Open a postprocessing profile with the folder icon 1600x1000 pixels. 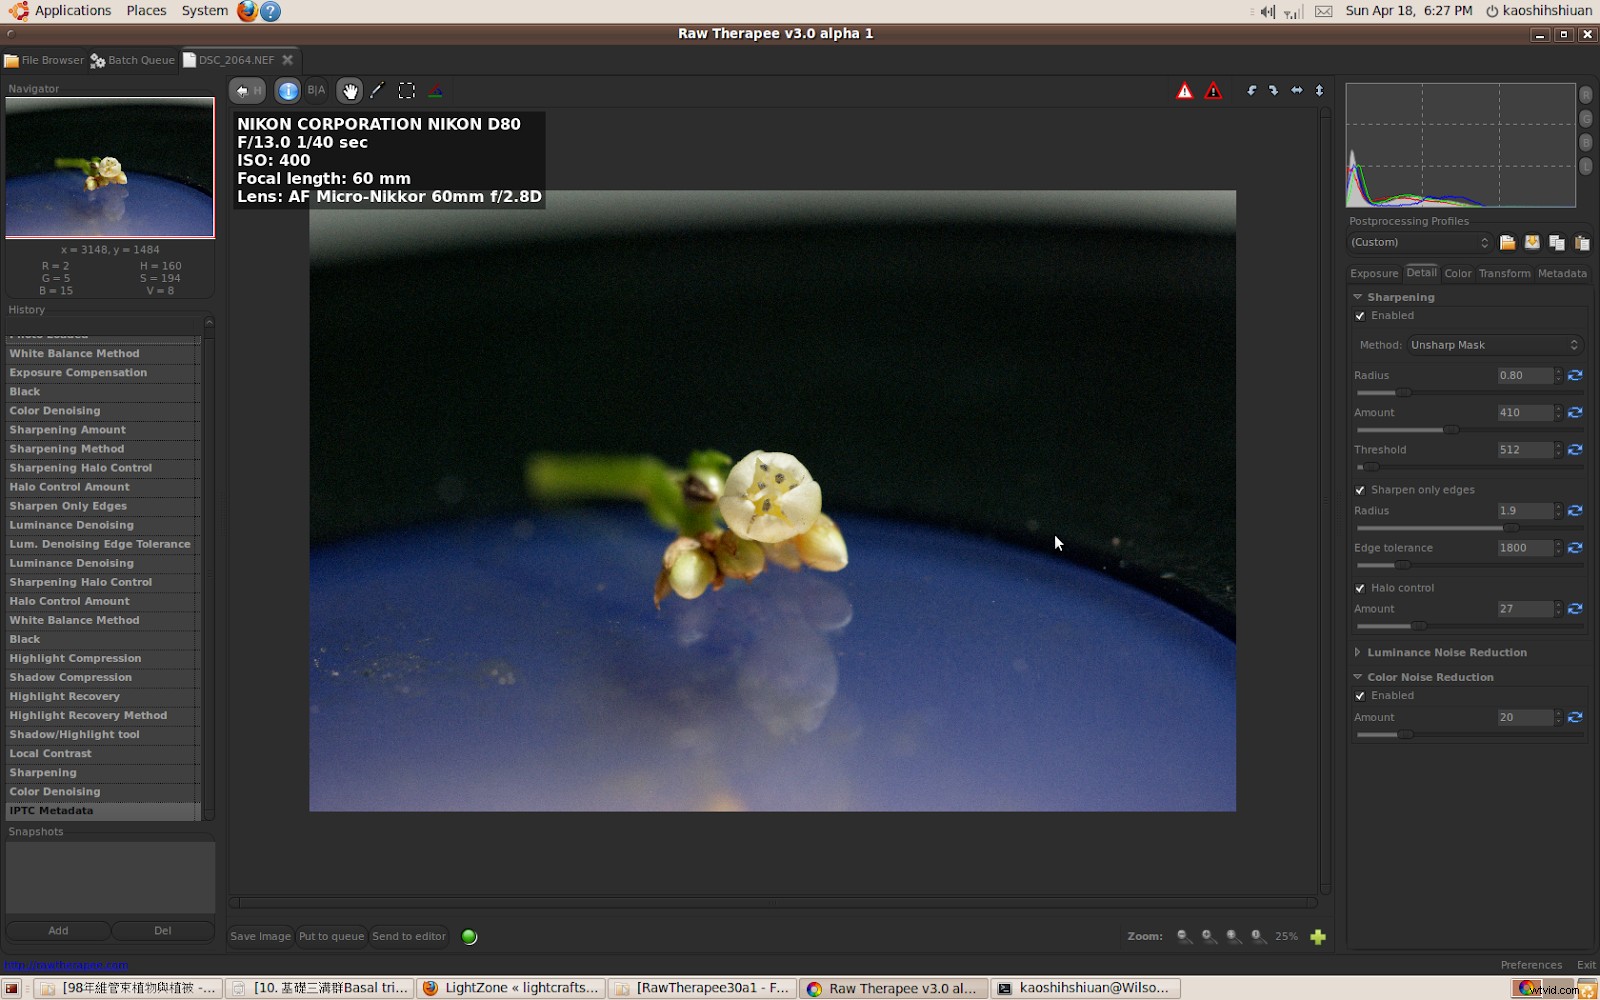coord(1508,242)
